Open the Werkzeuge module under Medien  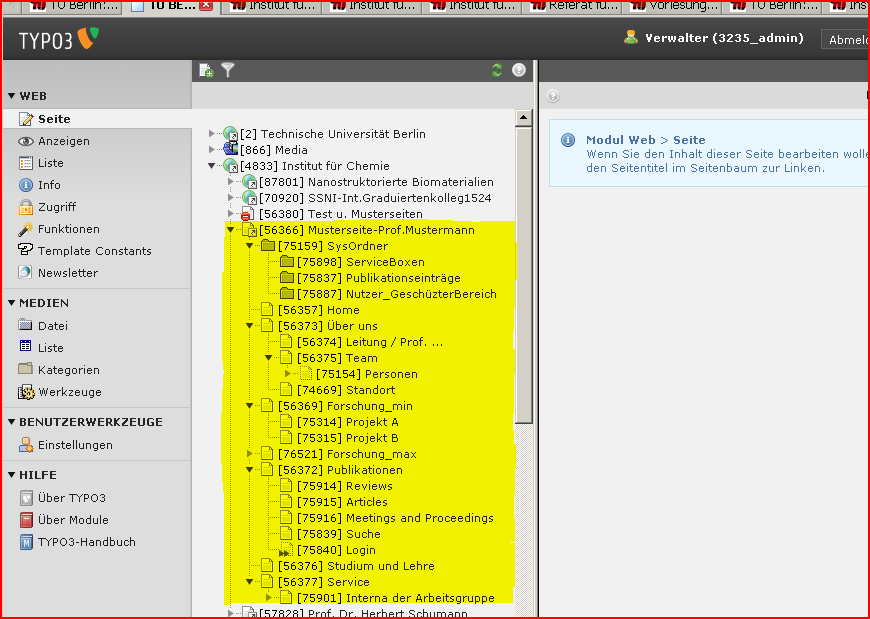tap(69, 392)
